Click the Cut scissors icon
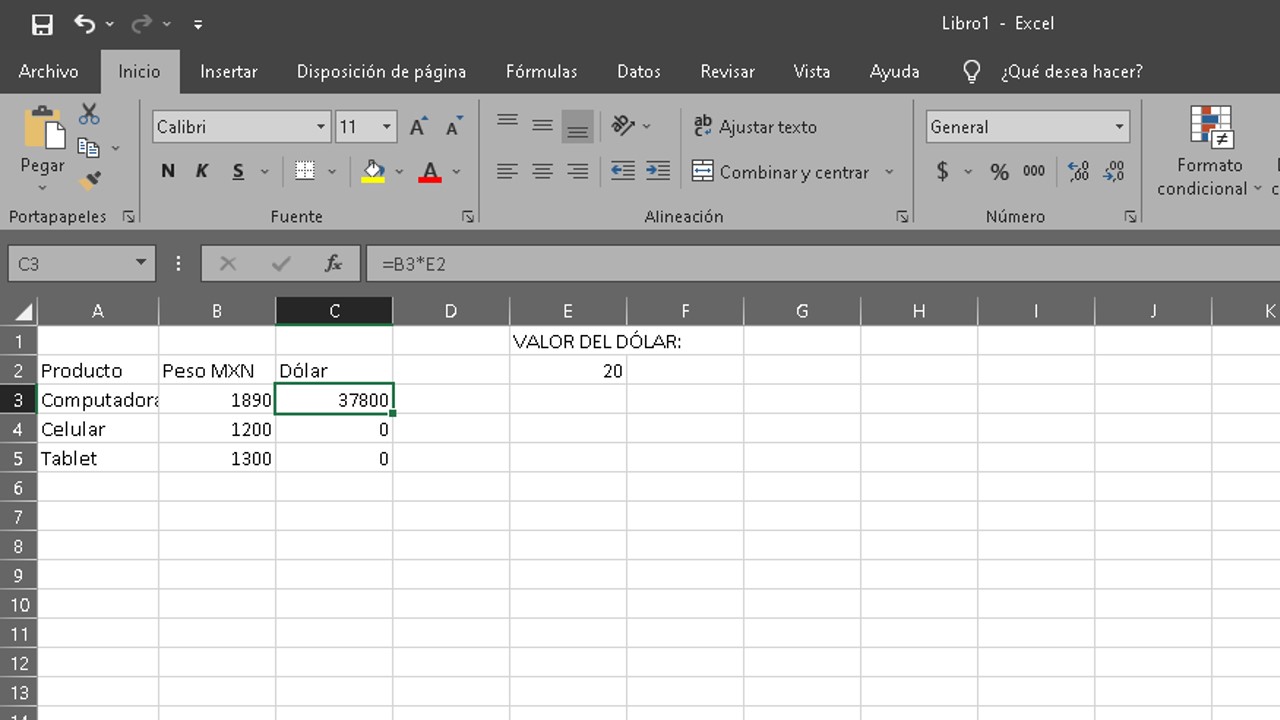The height and width of the screenshot is (720, 1280). [89, 114]
